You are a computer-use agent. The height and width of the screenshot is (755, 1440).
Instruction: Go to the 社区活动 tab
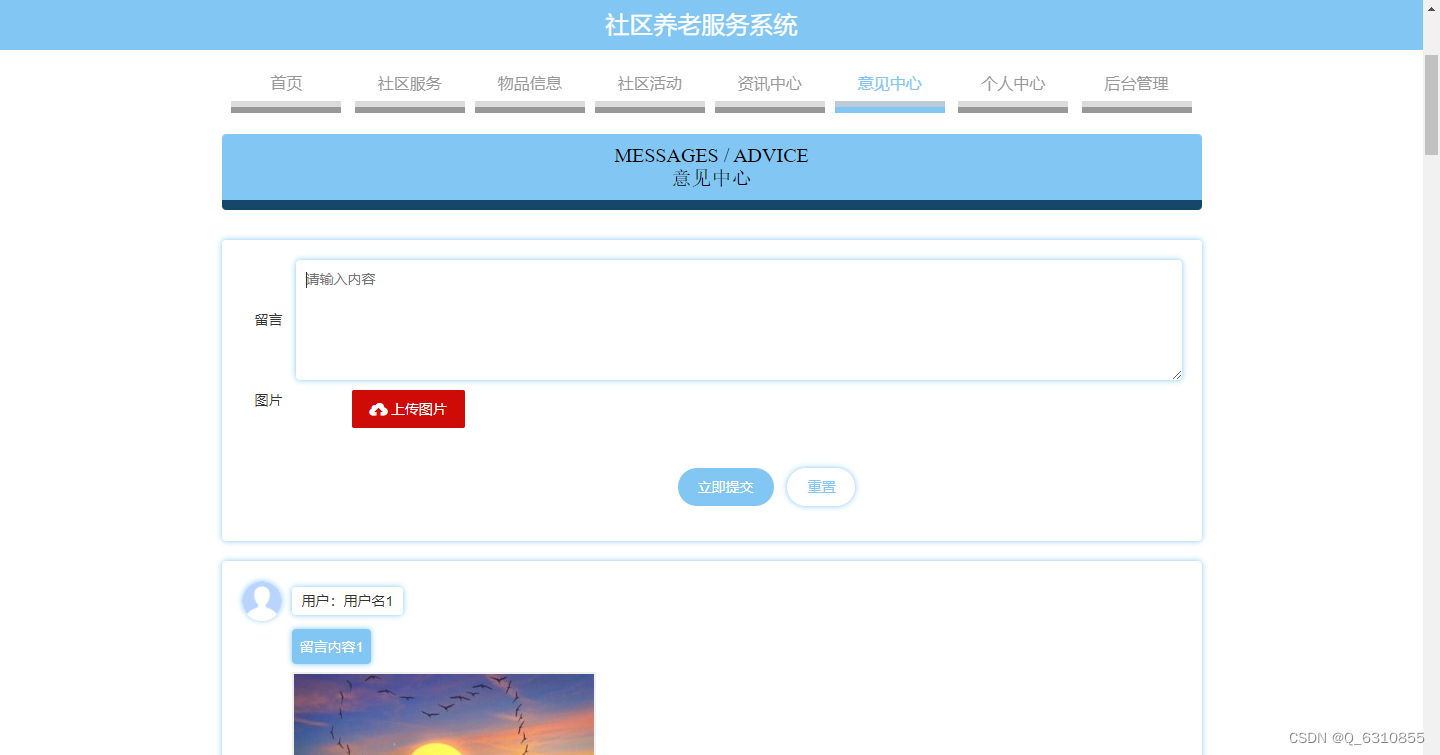tap(649, 84)
